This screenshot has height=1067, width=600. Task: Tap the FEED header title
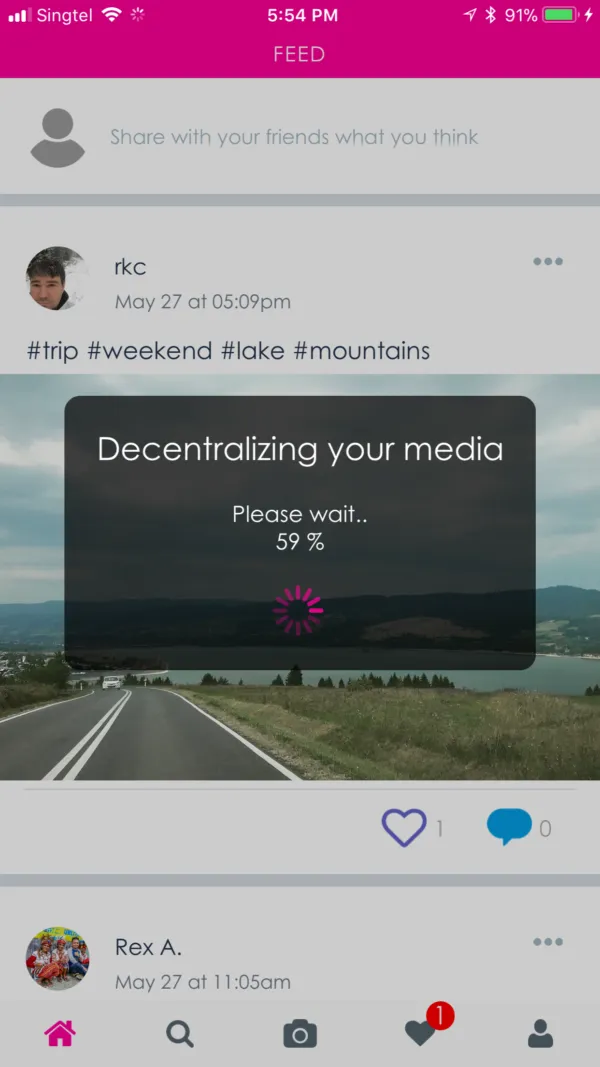pos(299,54)
